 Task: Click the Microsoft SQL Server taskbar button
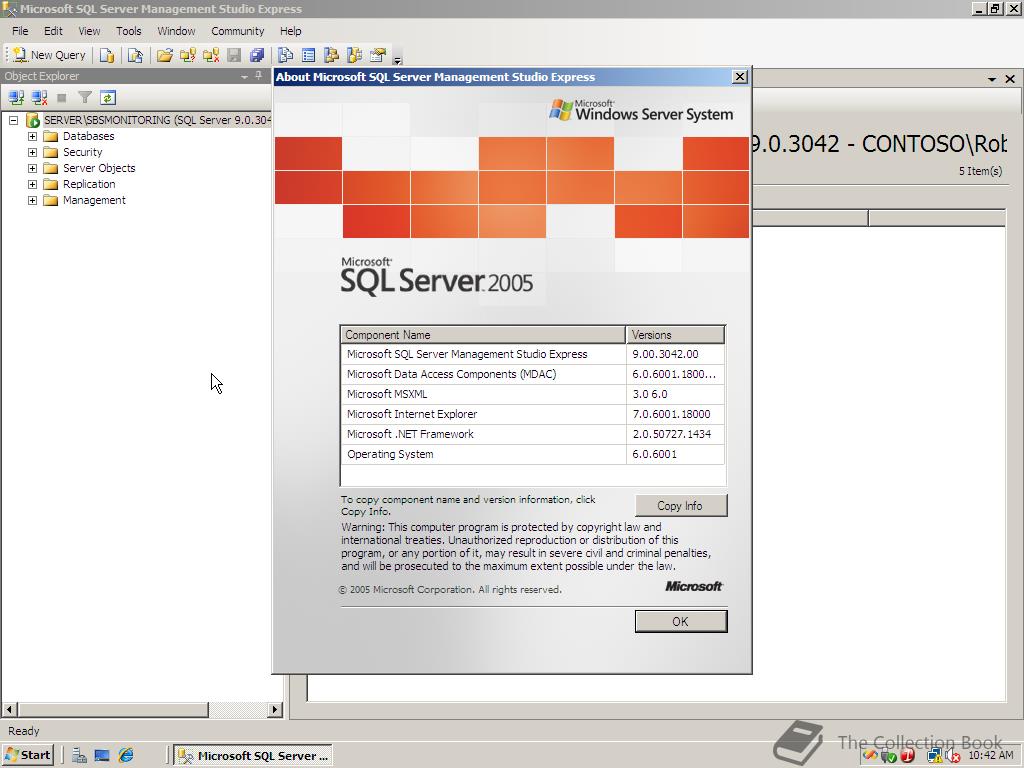(x=255, y=756)
